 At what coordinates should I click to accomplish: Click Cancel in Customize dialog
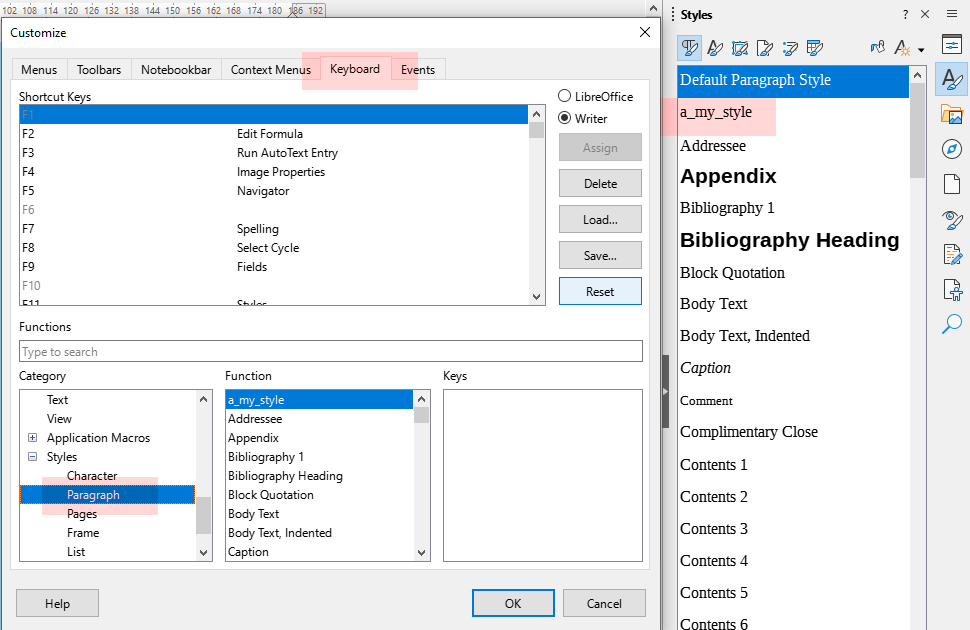(x=604, y=603)
